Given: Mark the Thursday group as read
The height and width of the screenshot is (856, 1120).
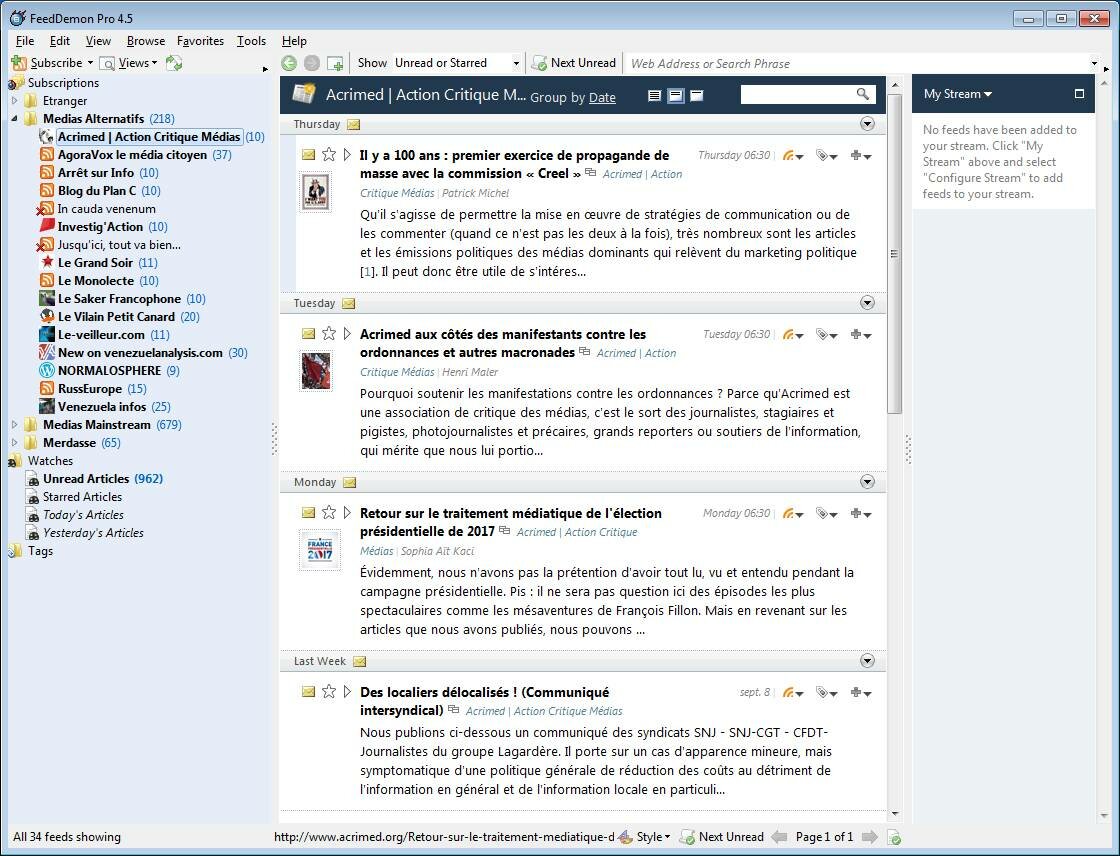Looking at the screenshot, I should pos(353,124).
